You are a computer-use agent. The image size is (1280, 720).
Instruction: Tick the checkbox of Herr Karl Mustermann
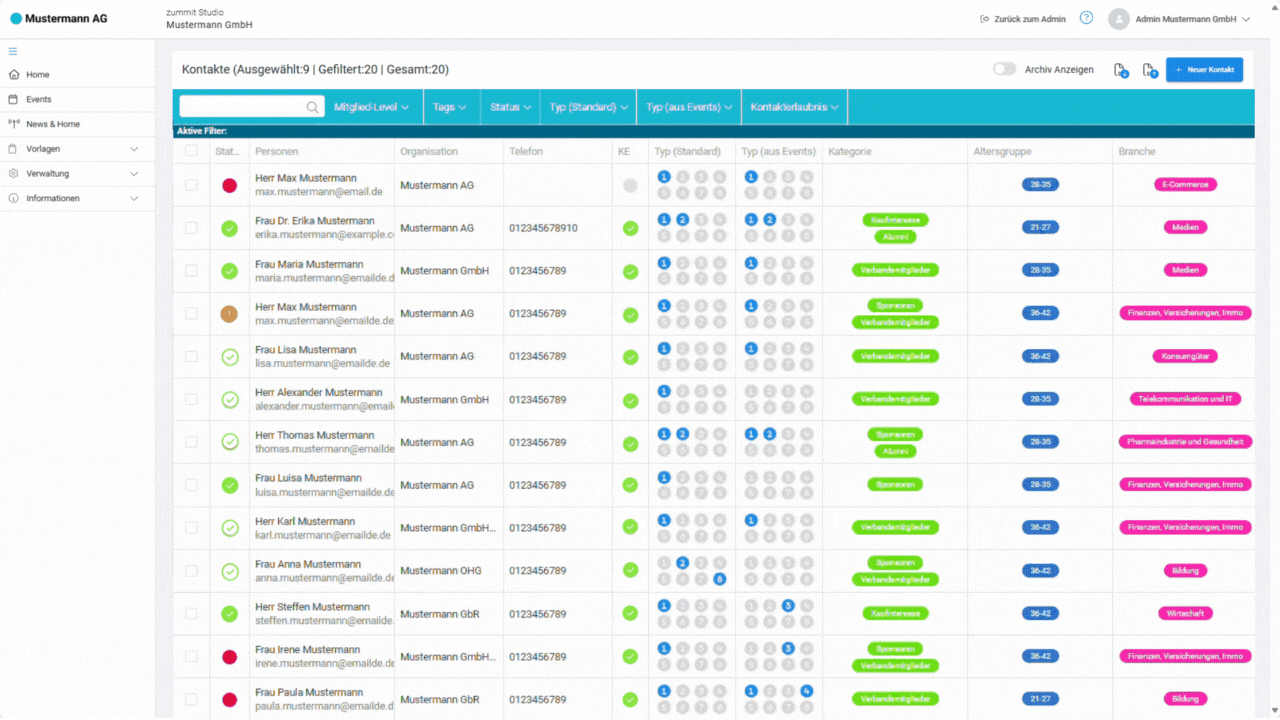click(191, 528)
